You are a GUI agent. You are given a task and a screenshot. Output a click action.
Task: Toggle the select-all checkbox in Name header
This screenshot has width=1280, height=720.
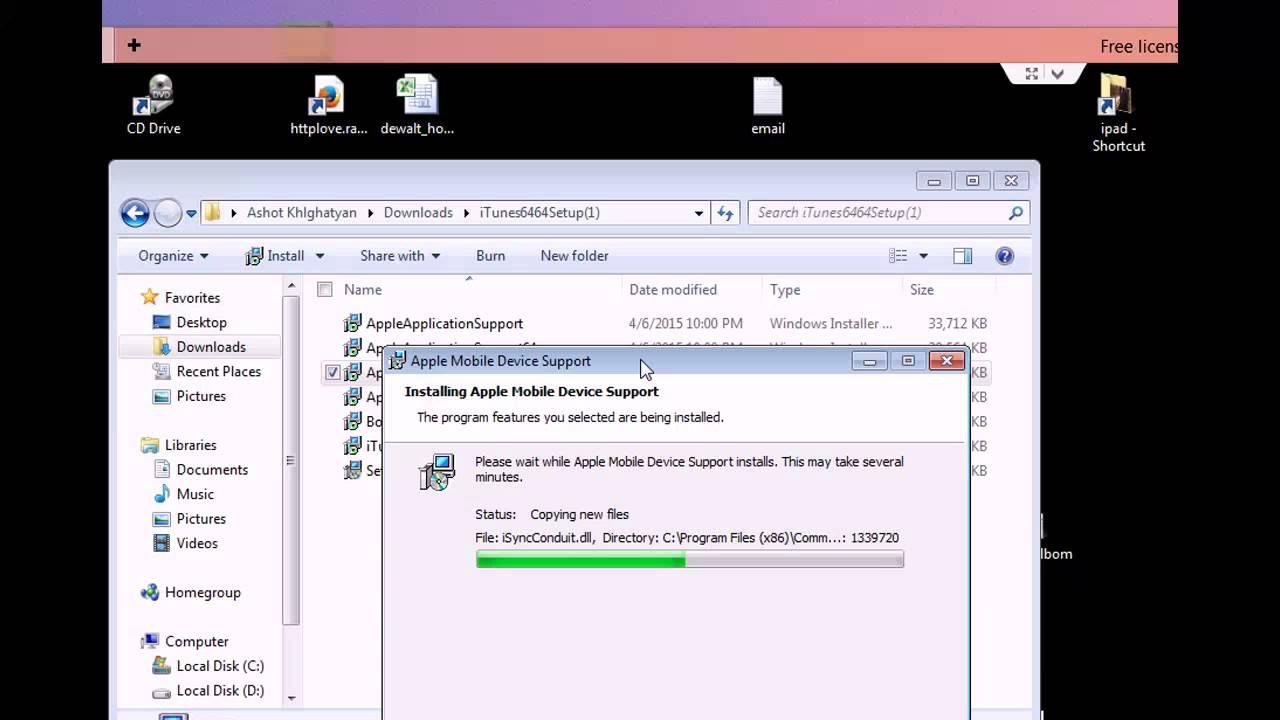tap(324, 289)
